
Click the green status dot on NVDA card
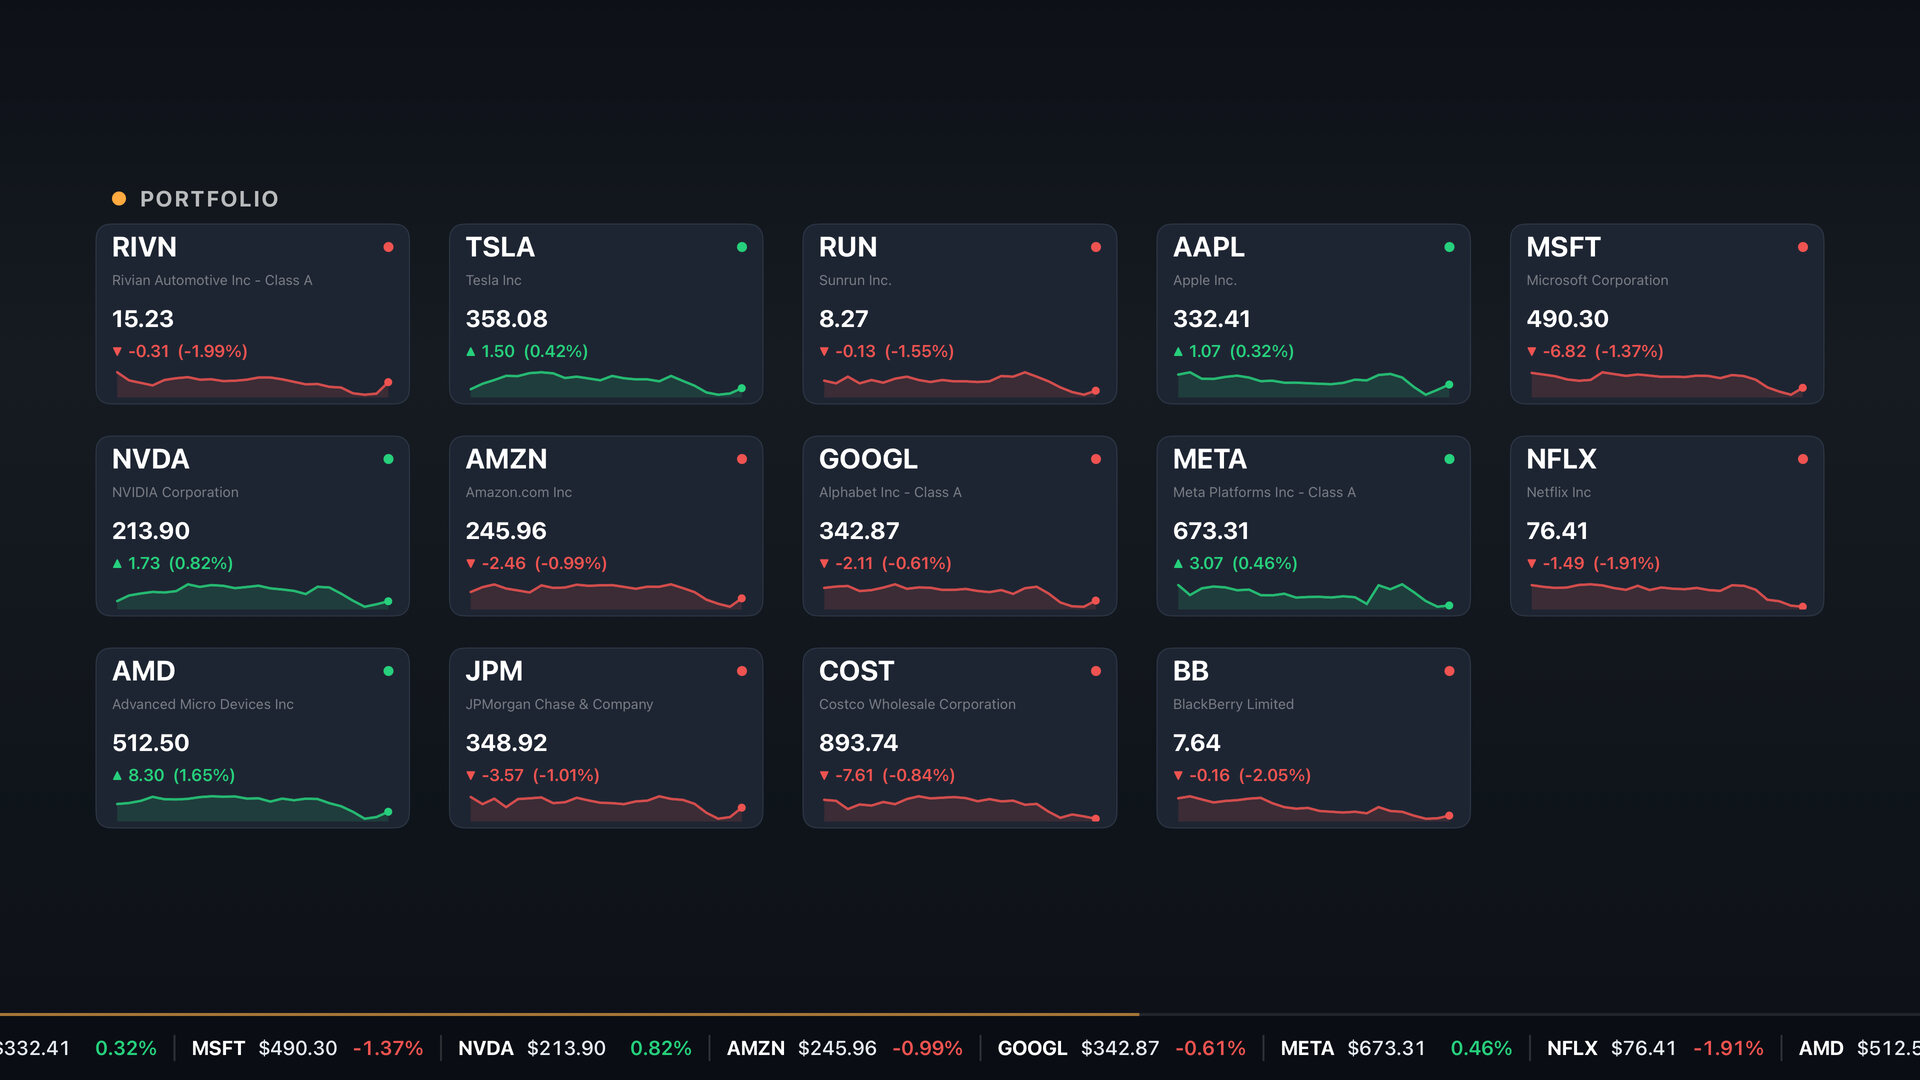(x=388, y=459)
